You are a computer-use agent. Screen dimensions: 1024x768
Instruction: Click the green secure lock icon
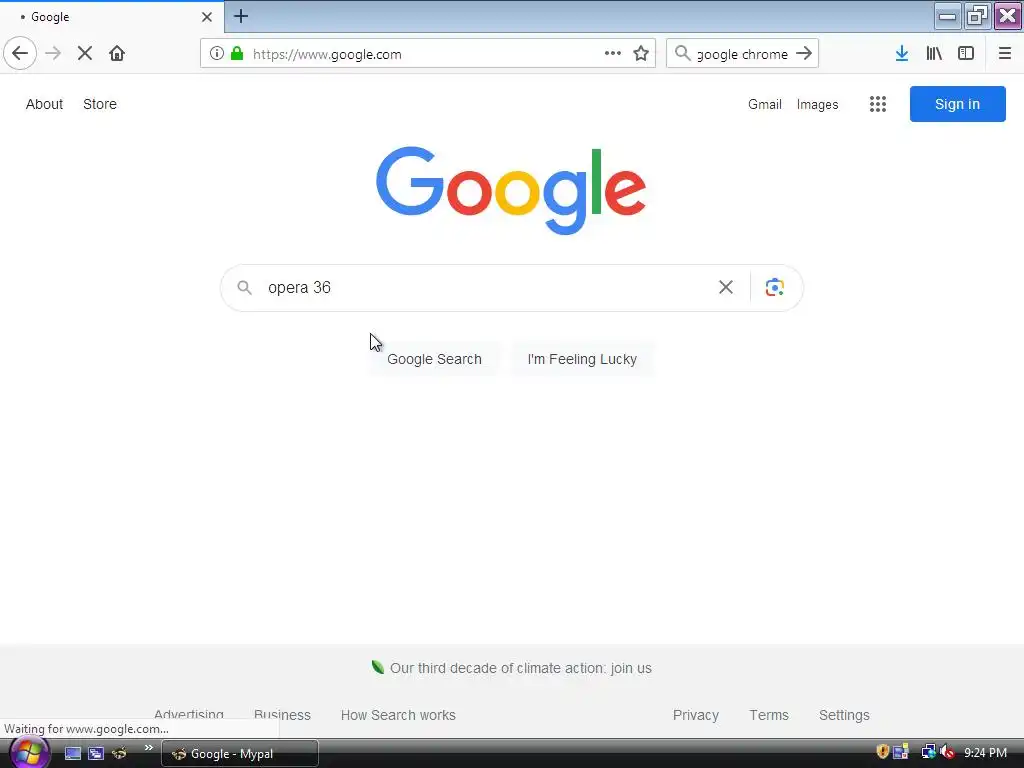[237, 54]
